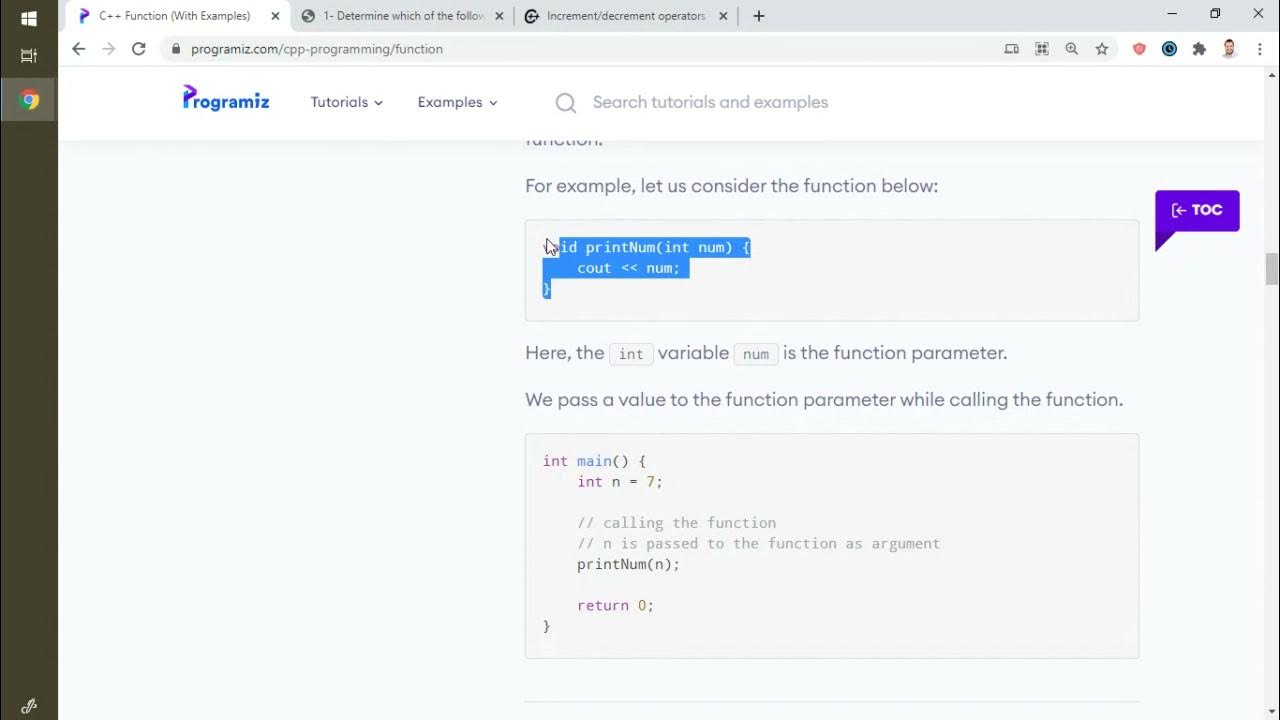1280x720 pixels.
Task: Click the zoom magnifier in address bar
Action: click(x=1072, y=49)
